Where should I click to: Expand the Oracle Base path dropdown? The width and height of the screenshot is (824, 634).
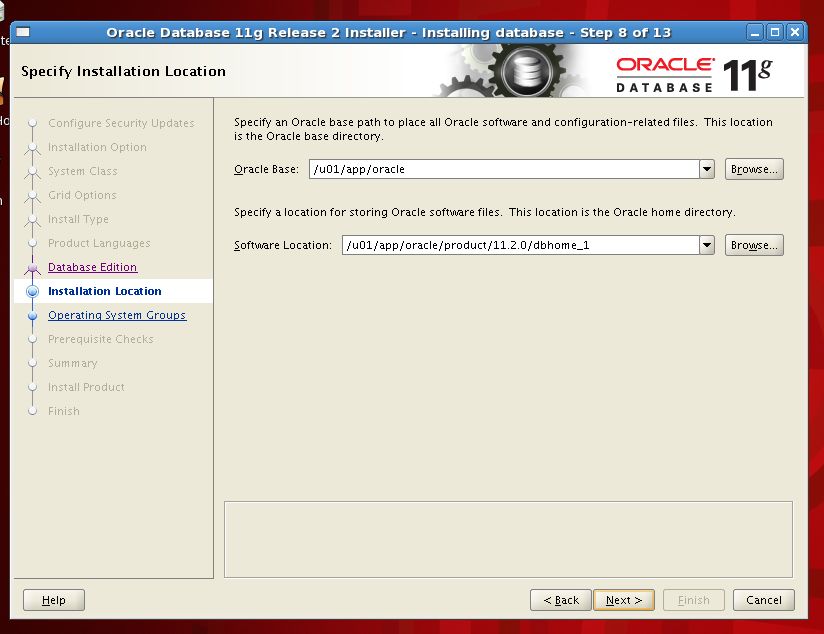707,169
